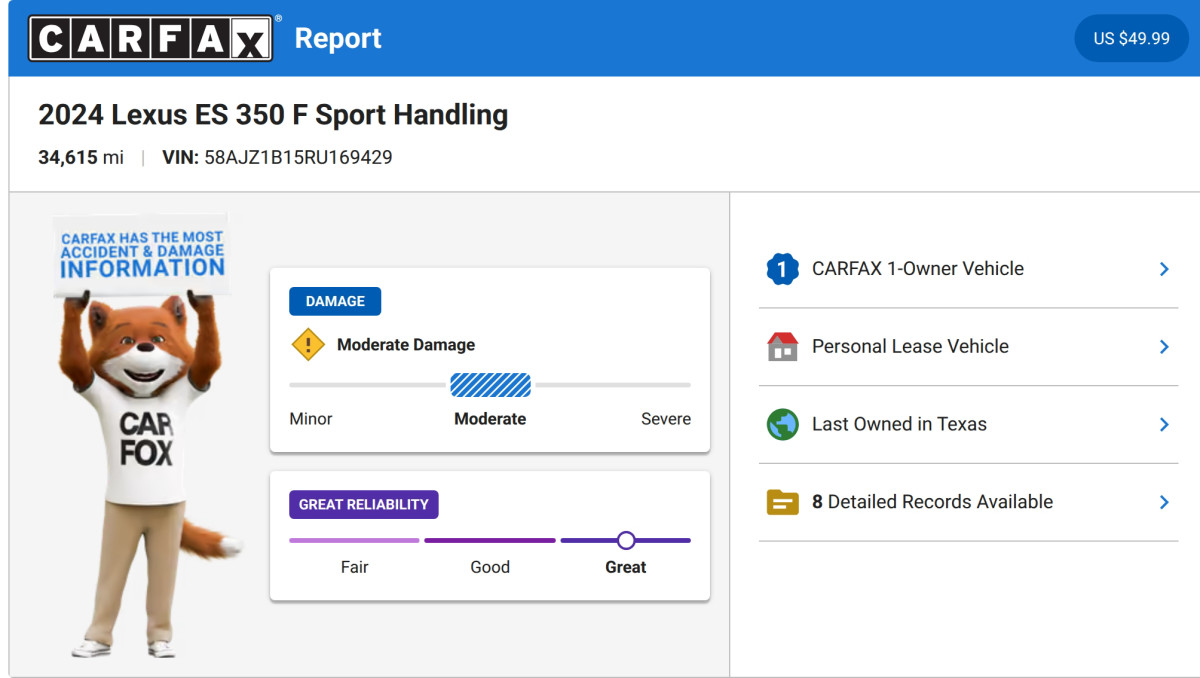
Task: Expand the CARFAX 1-Owner Vehicle chevron
Action: [1164, 269]
